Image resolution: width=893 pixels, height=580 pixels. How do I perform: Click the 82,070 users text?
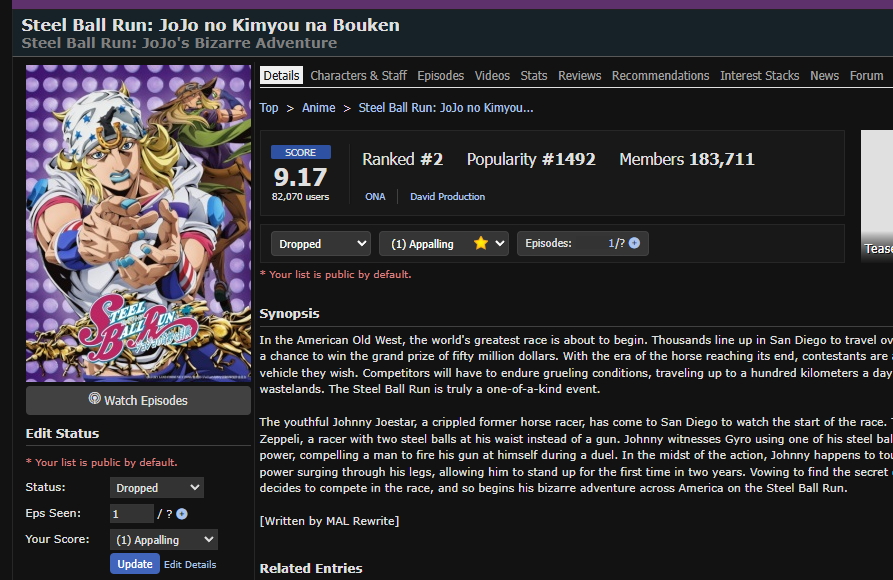(300, 197)
